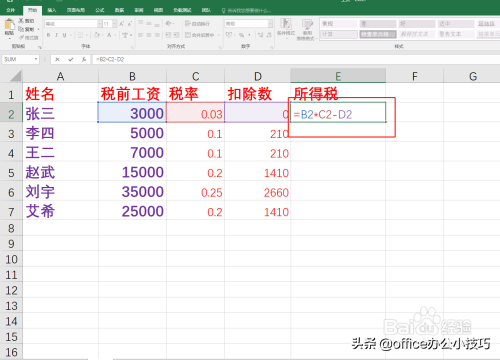
Task: Open the clipboard group dialog launcher
Action: [39, 47]
